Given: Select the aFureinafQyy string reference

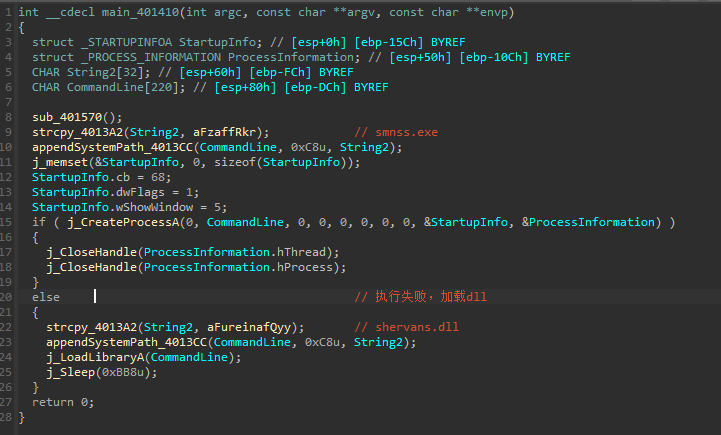Looking at the screenshot, I should [x=249, y=327].
